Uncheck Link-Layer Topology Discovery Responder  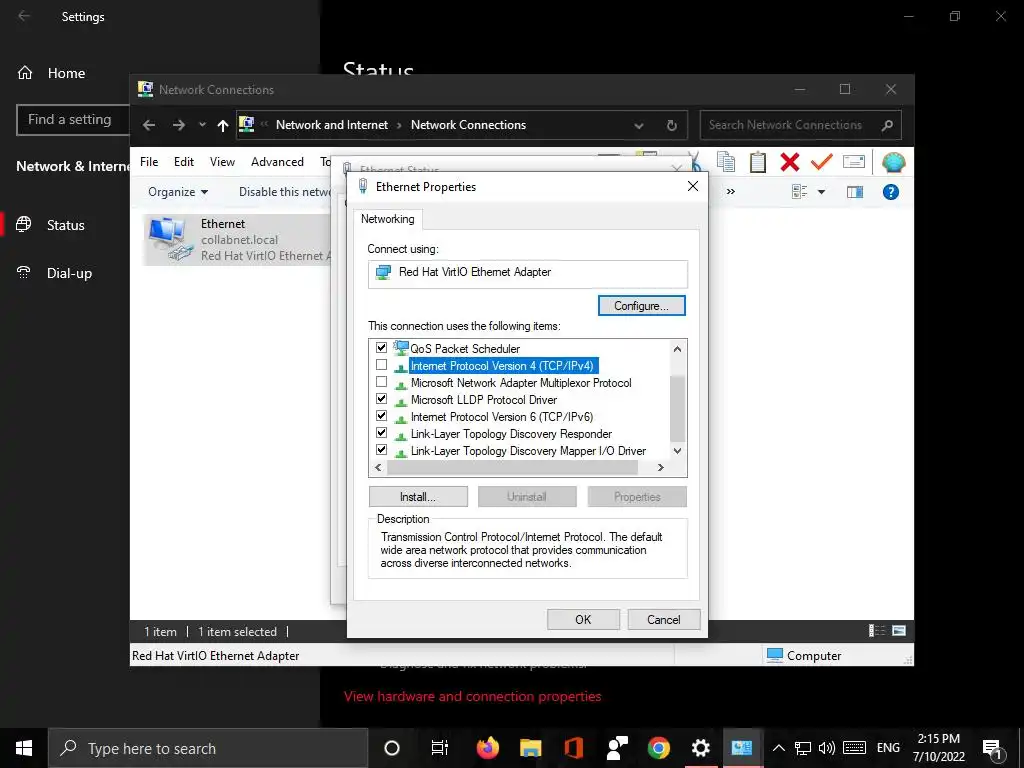(x=381, y=432)
